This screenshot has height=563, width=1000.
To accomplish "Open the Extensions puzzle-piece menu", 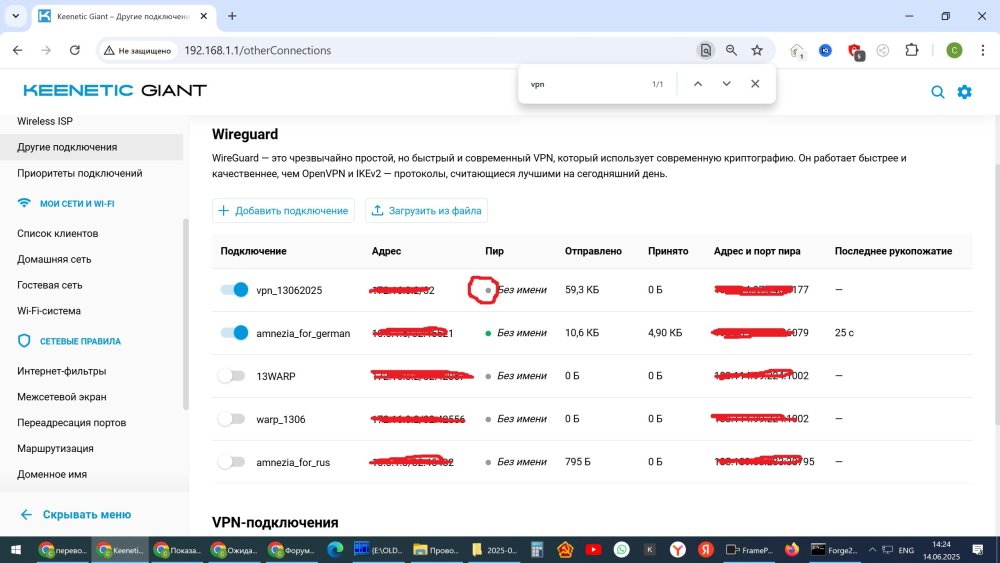I will (912, 50).
